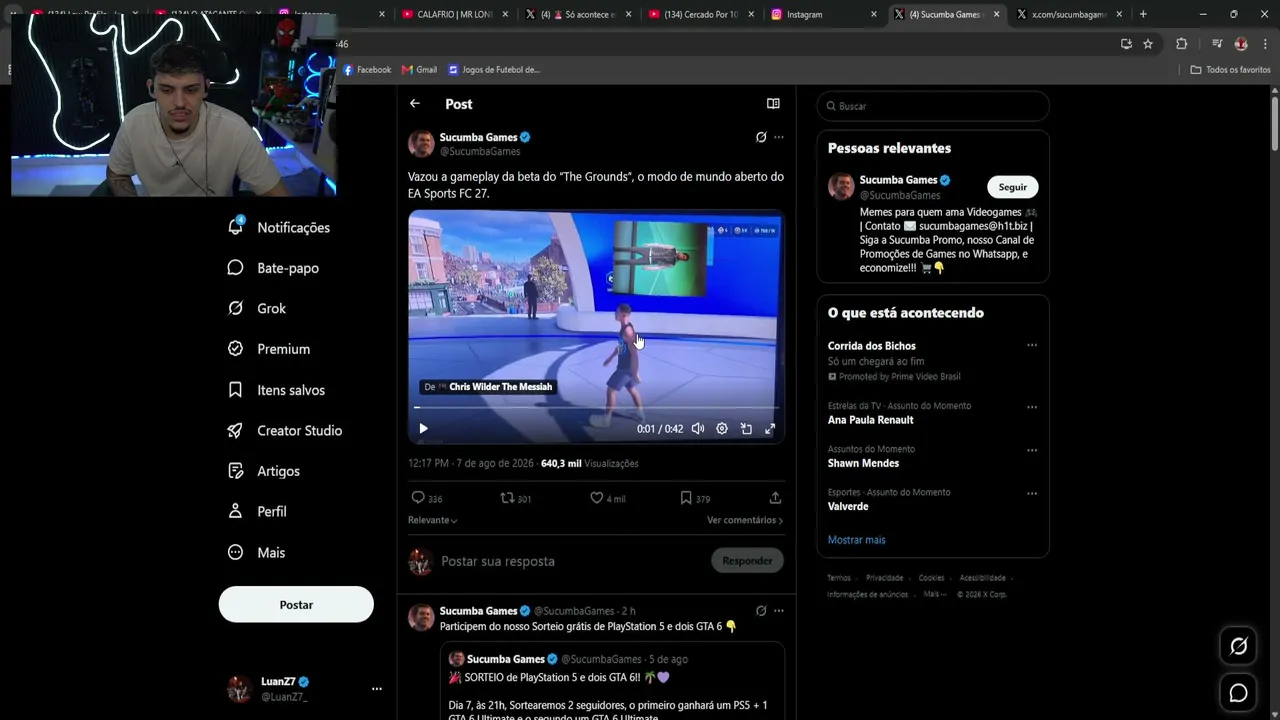Open options for Corrida dos Bichos trend
This screenshot has height=720, width=1280.
[1032, 346]
